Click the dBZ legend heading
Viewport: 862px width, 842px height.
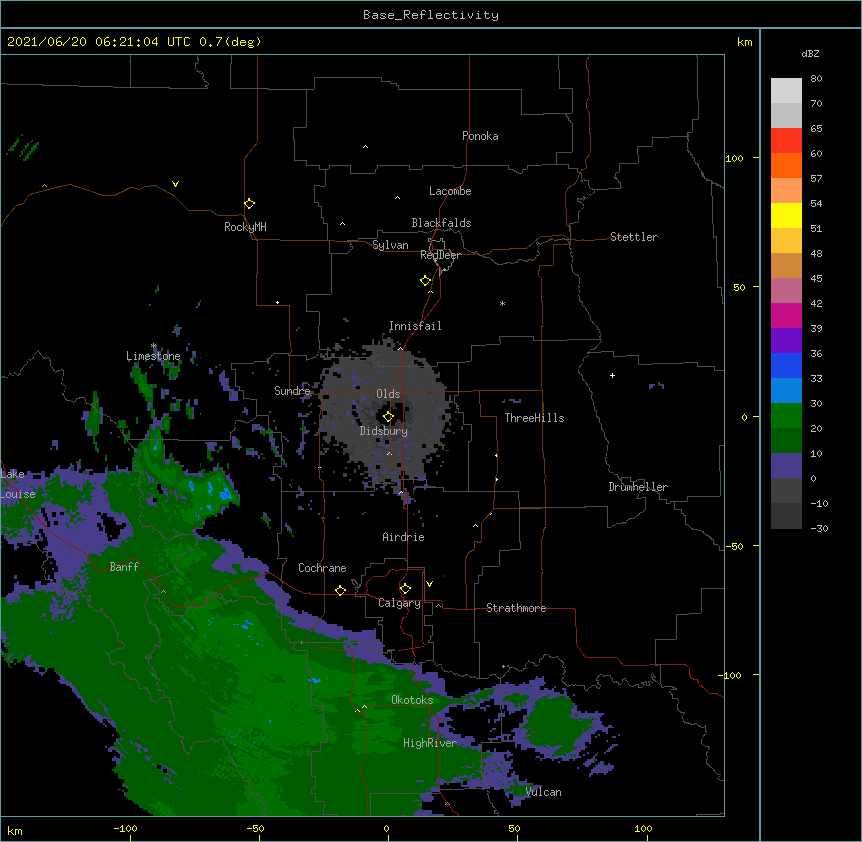[x=810, y=53]
